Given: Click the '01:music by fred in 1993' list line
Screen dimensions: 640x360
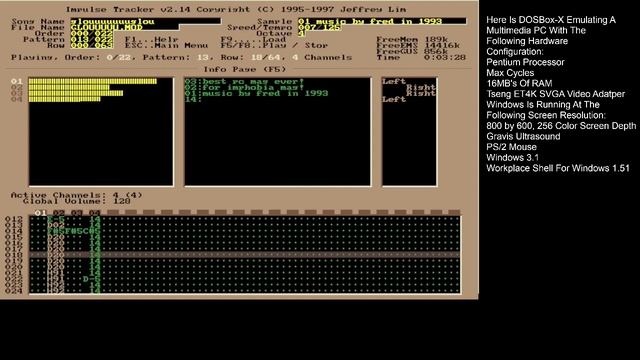Looking at the screenshot, I should click(256, 93).
